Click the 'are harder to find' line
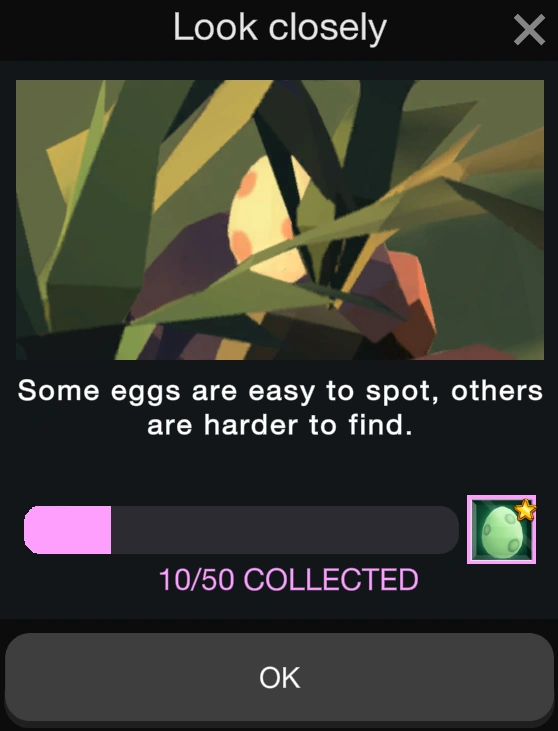This screenshot has height=731, width=558. [280, 425]
